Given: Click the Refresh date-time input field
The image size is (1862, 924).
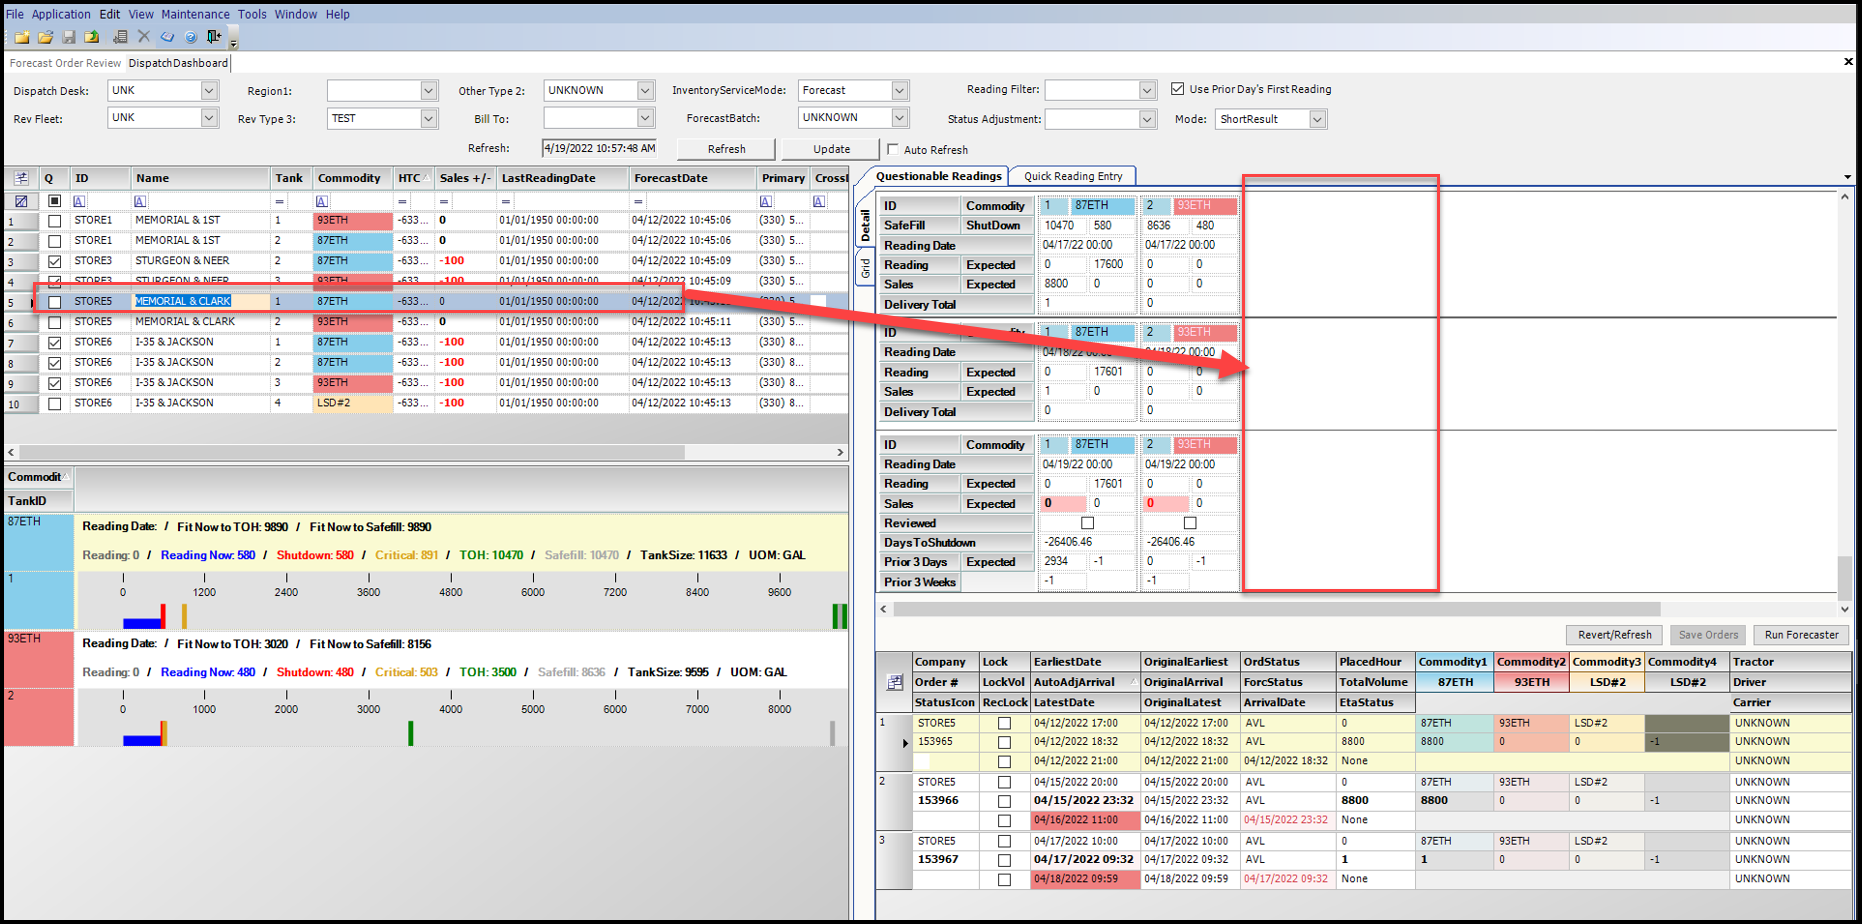Looking at the screenshot, I should pos(600,149).
